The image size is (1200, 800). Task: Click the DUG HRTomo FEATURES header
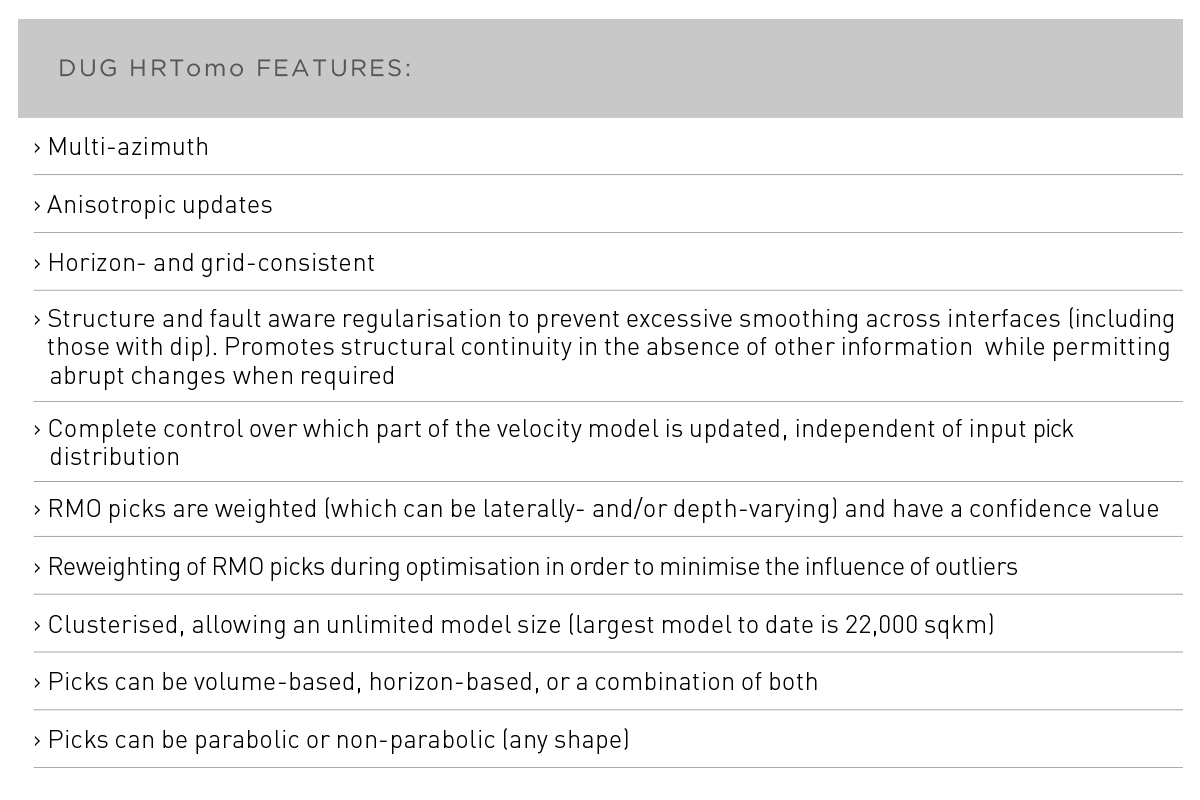(235, 68)
